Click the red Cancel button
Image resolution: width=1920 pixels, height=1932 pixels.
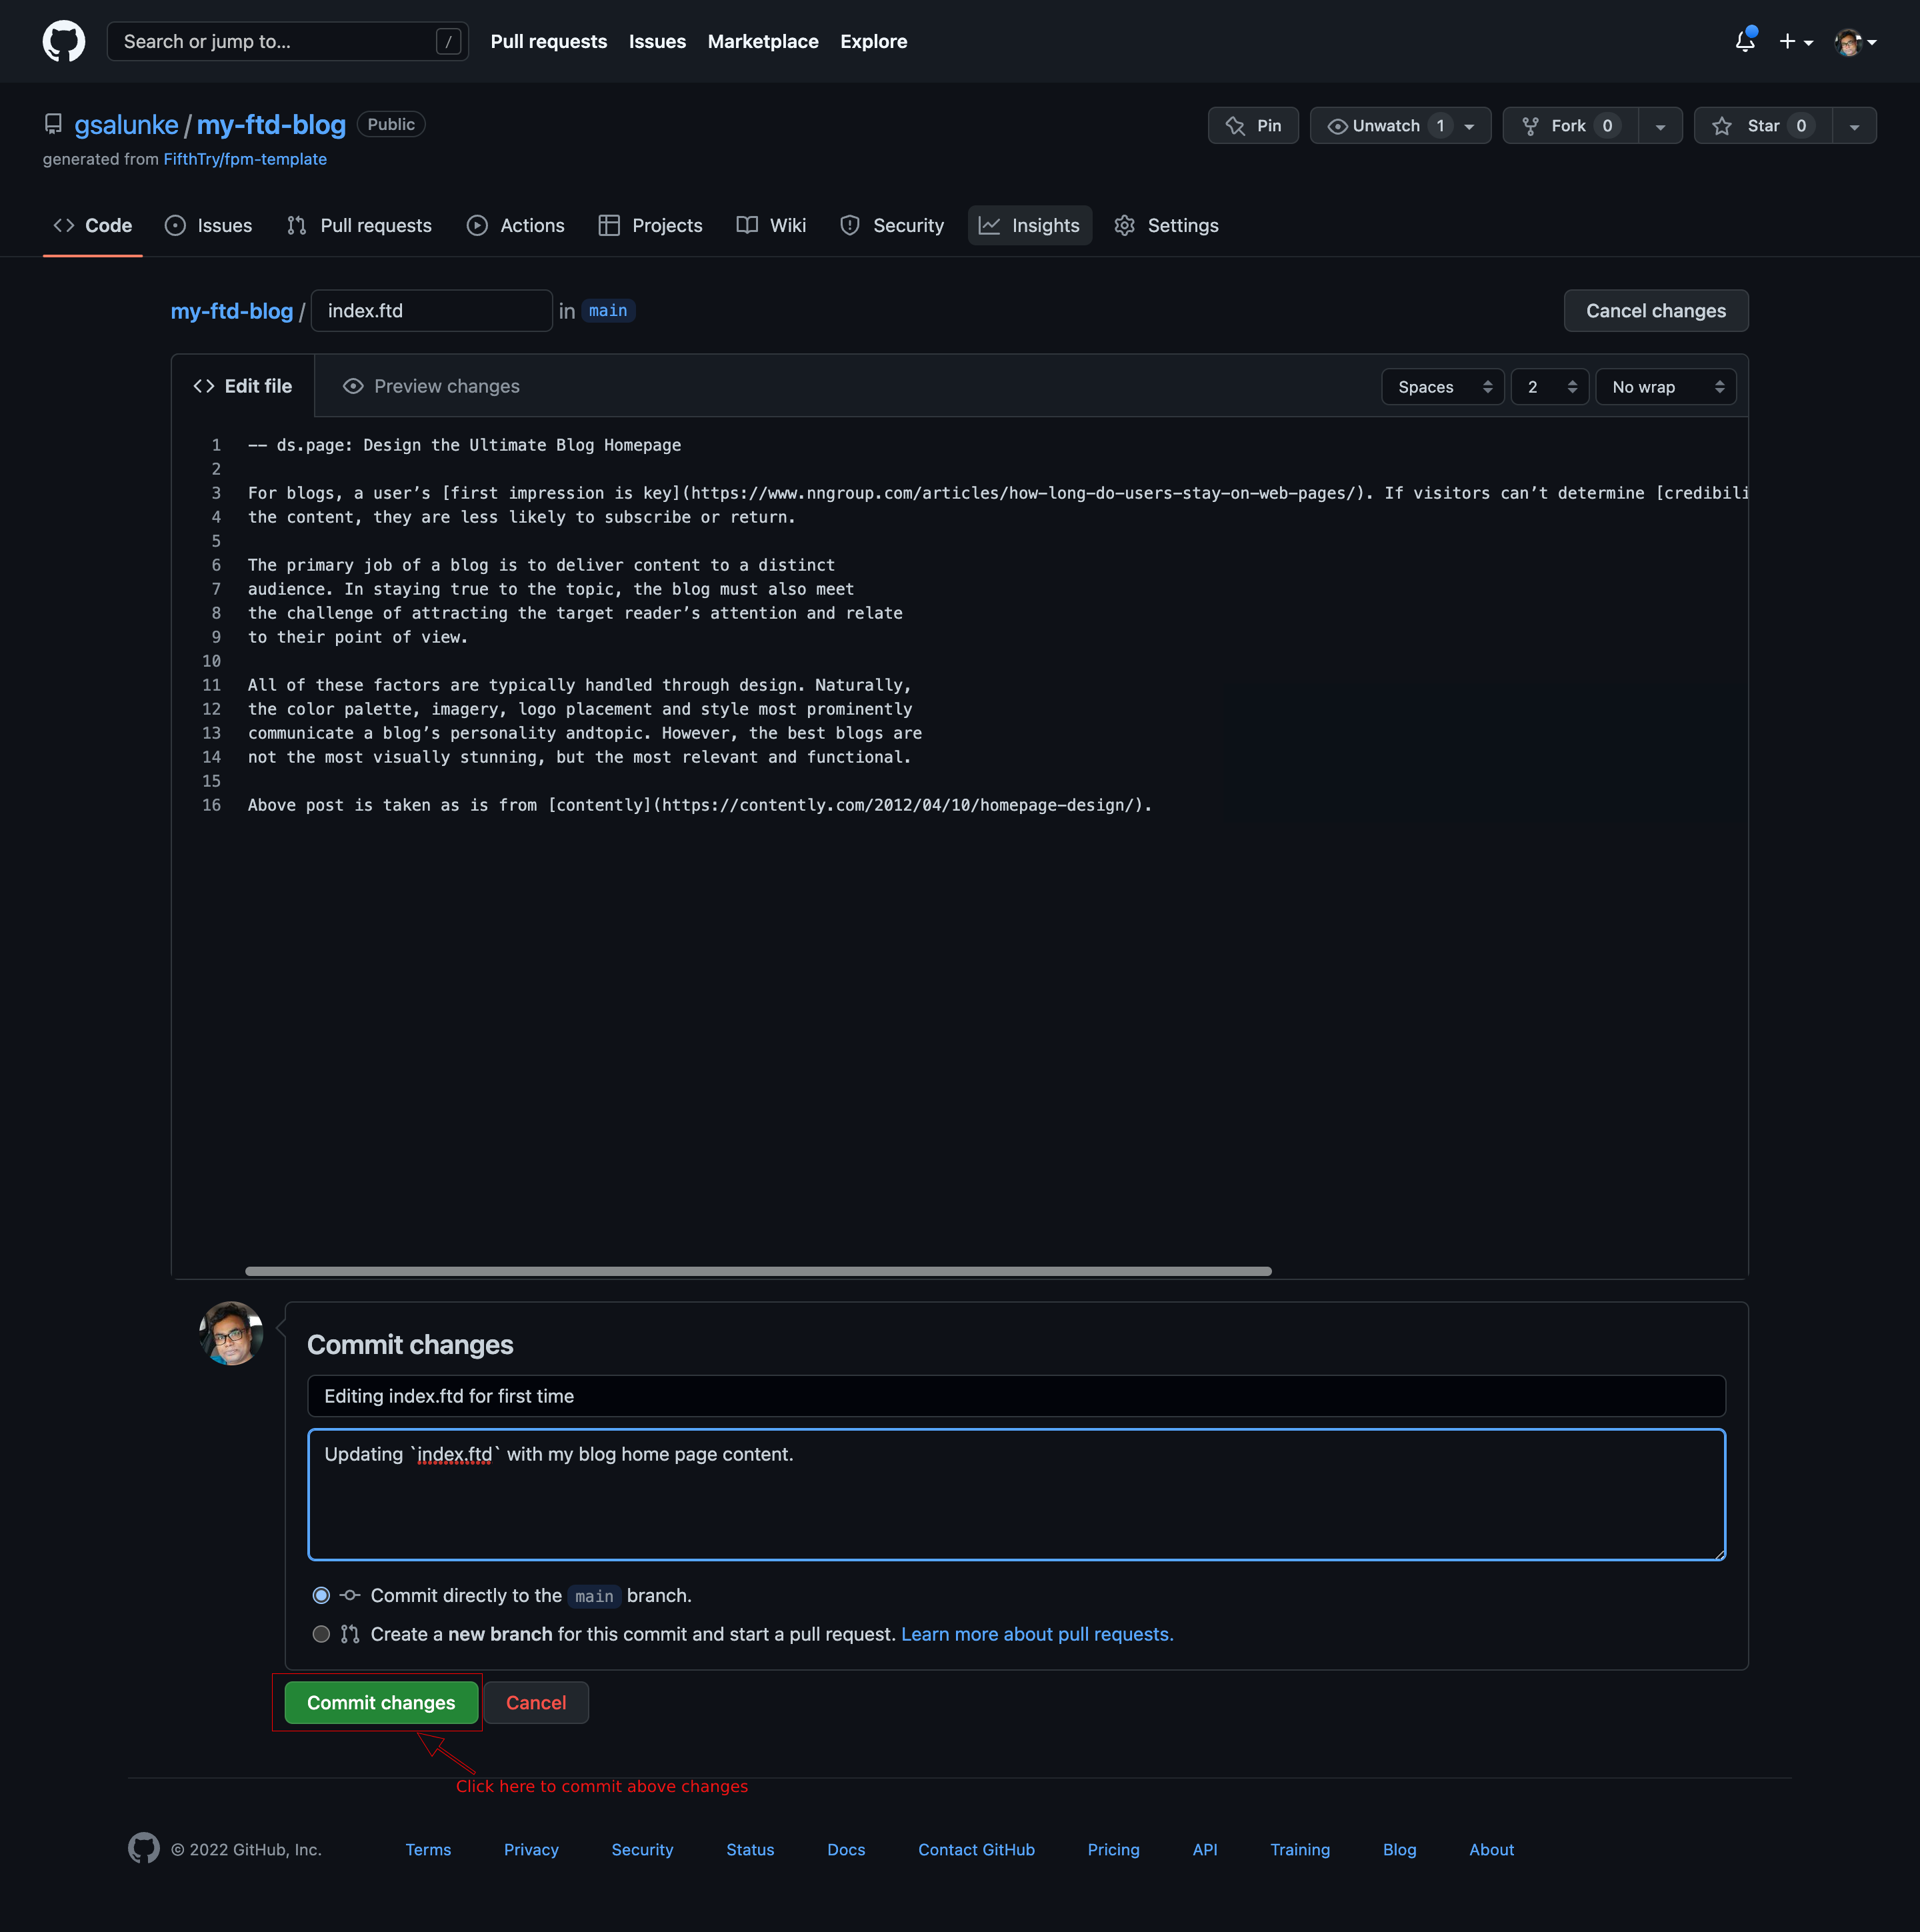(x=536, y=1703)
